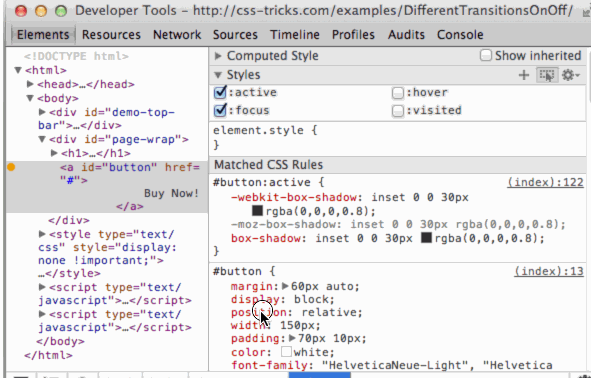The width and height of the screenshot is (591, 378).
Task: Click the -webkit-box-shadow black color swatch
Action: pos(257,210)
